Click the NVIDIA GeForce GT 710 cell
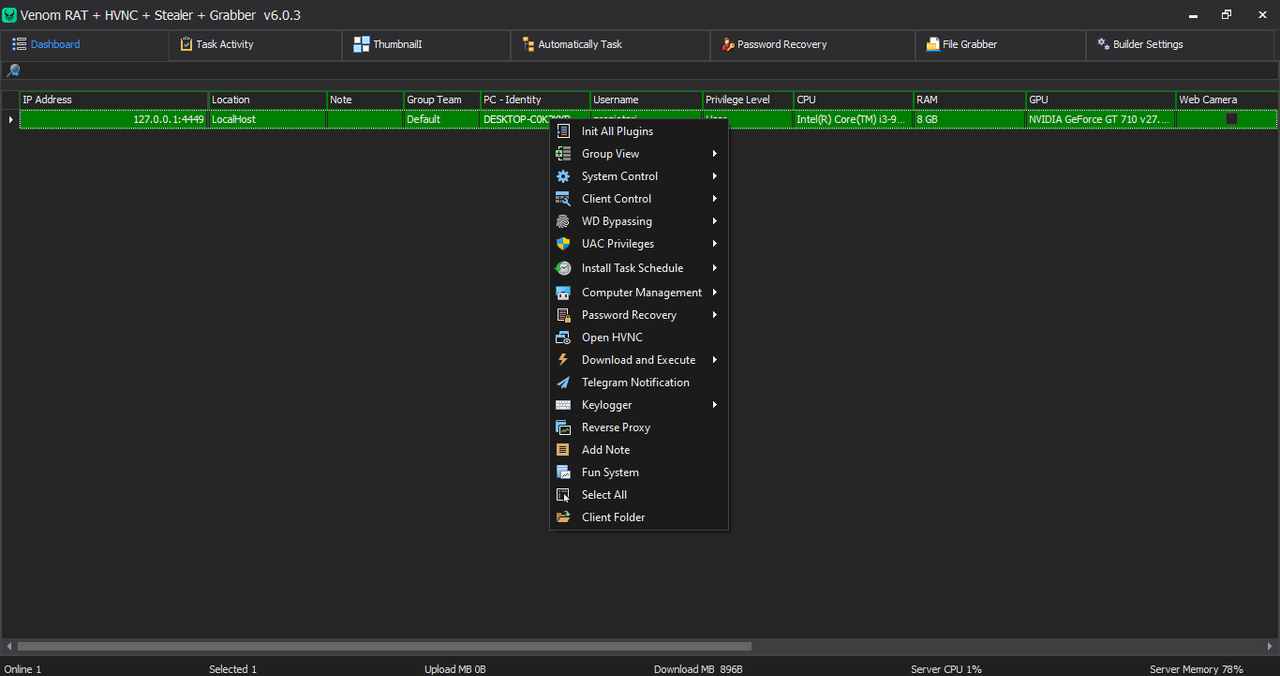Image resolution: width=1280 pixels, height=676 pixels. (x=1101, y=119)
